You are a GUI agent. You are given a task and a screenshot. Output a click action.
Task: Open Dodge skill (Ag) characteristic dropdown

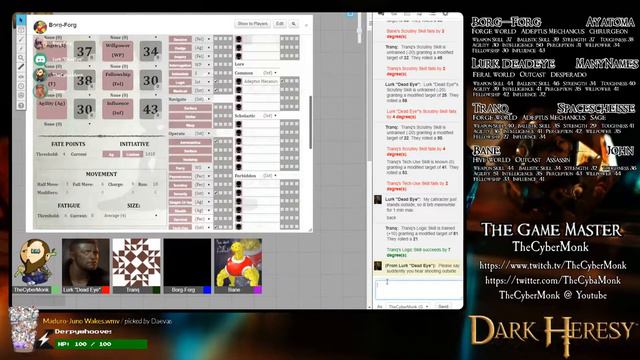202,48
